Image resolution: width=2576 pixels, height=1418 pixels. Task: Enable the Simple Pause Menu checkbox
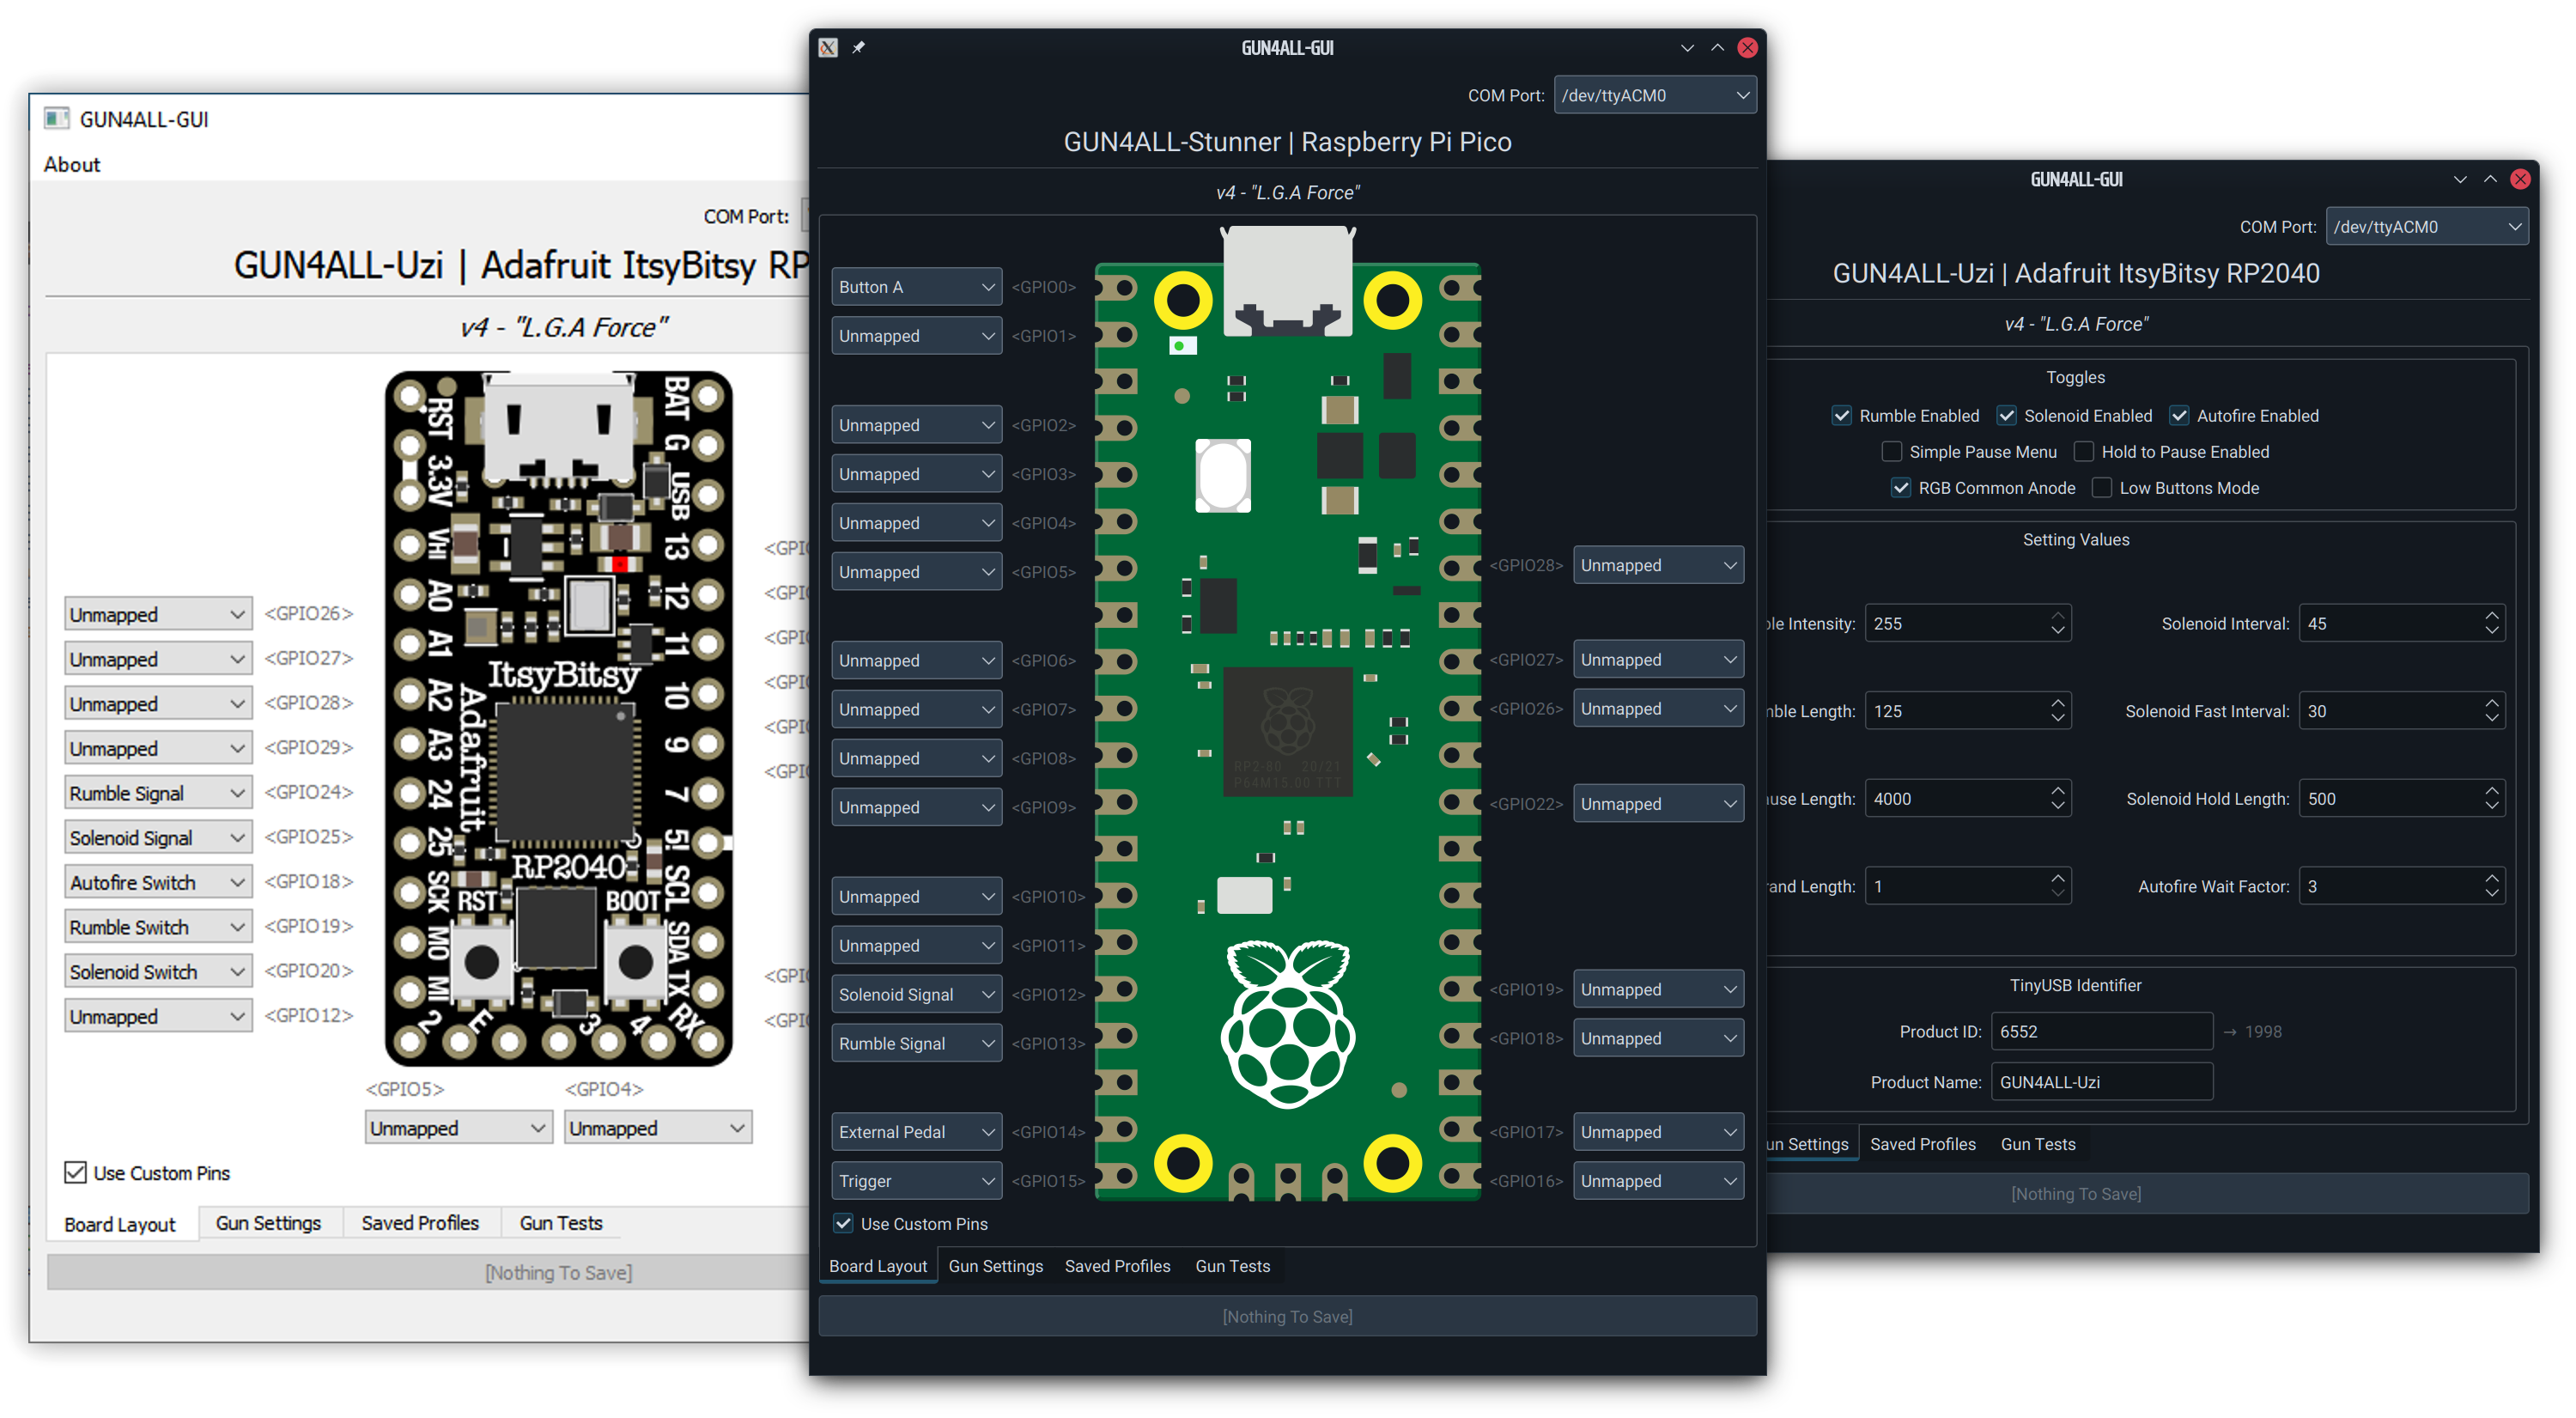coord(1891,452)
